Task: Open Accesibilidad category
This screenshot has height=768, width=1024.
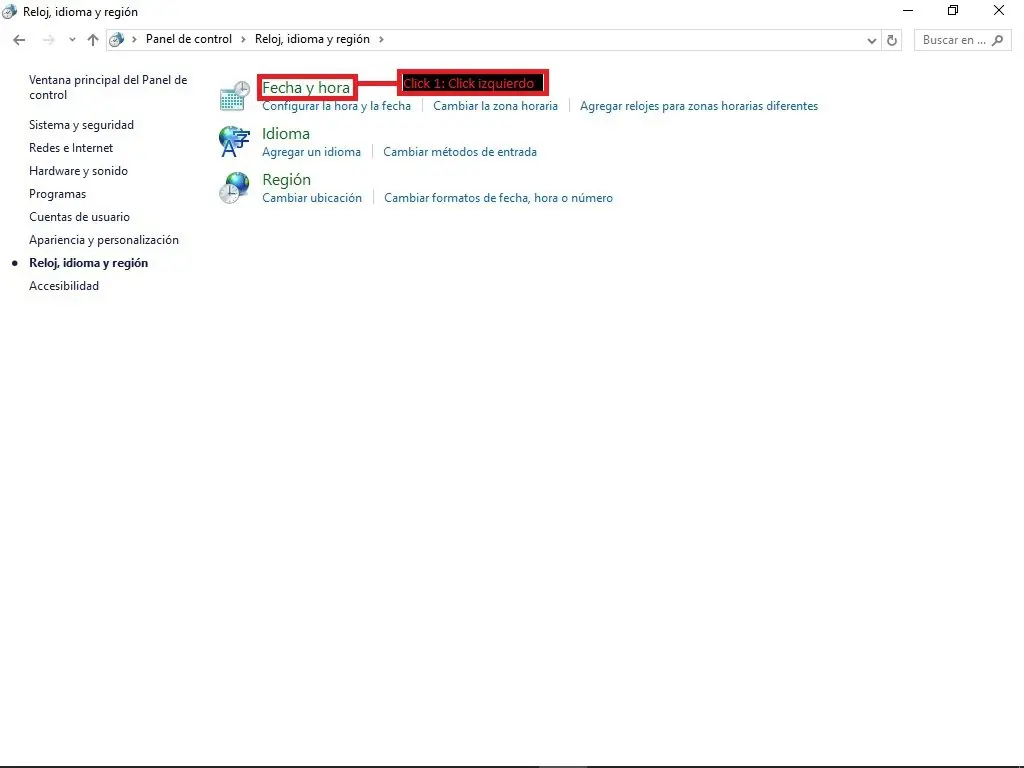Action: [64, 285]
